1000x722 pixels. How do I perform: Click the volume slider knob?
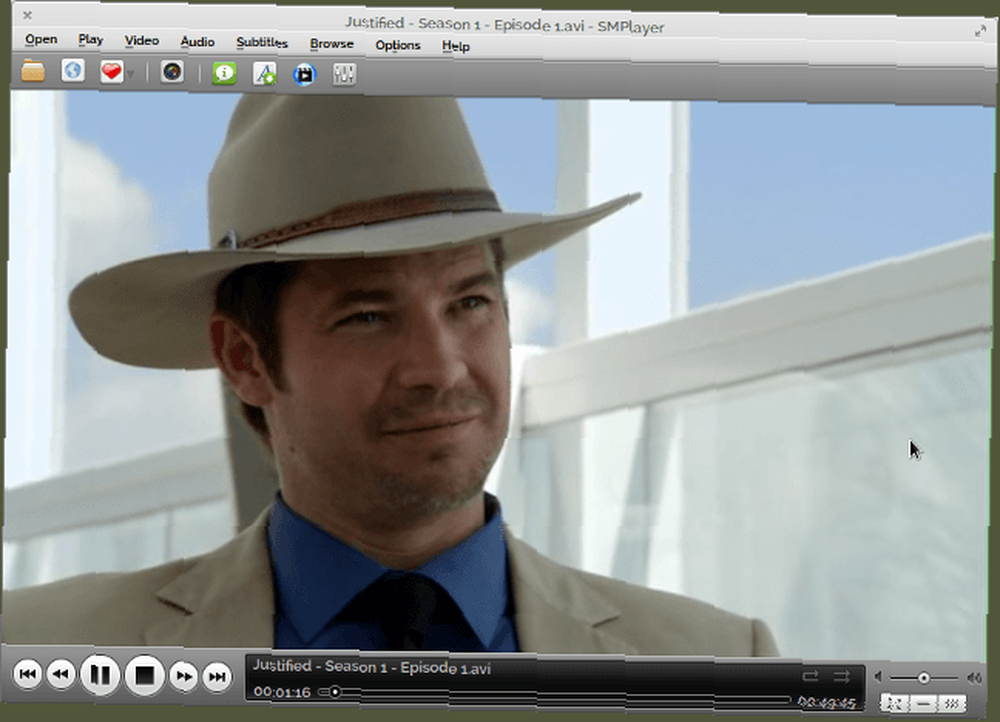point(923,678)
